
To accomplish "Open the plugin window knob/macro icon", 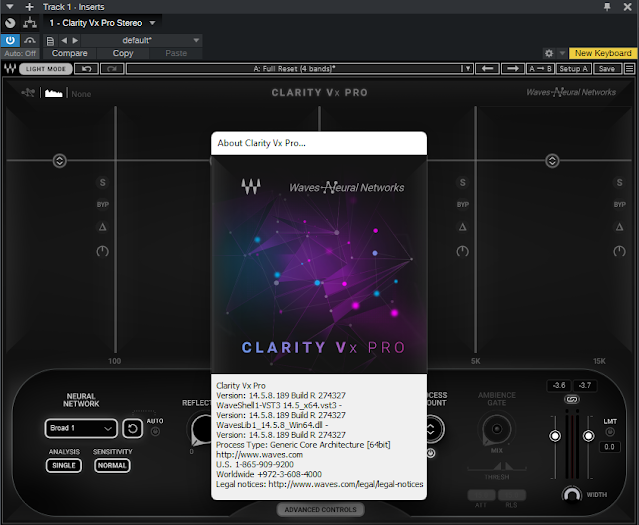I will pyautogui.click(x=10, y=23).
